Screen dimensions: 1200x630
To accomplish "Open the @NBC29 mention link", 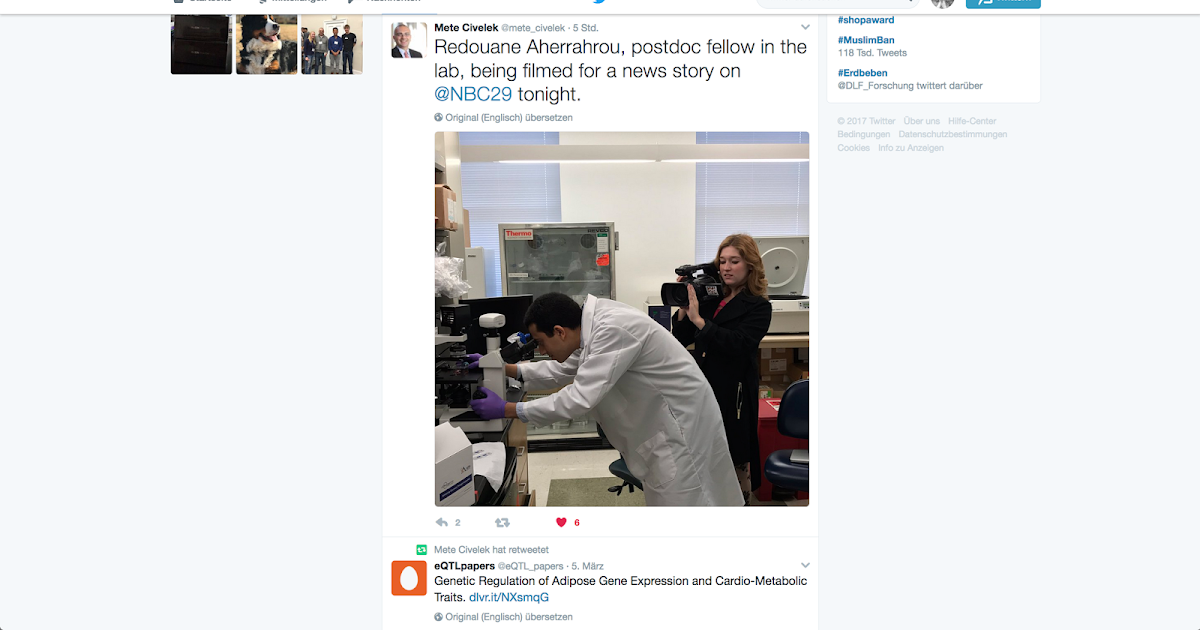I will (473, 94).
